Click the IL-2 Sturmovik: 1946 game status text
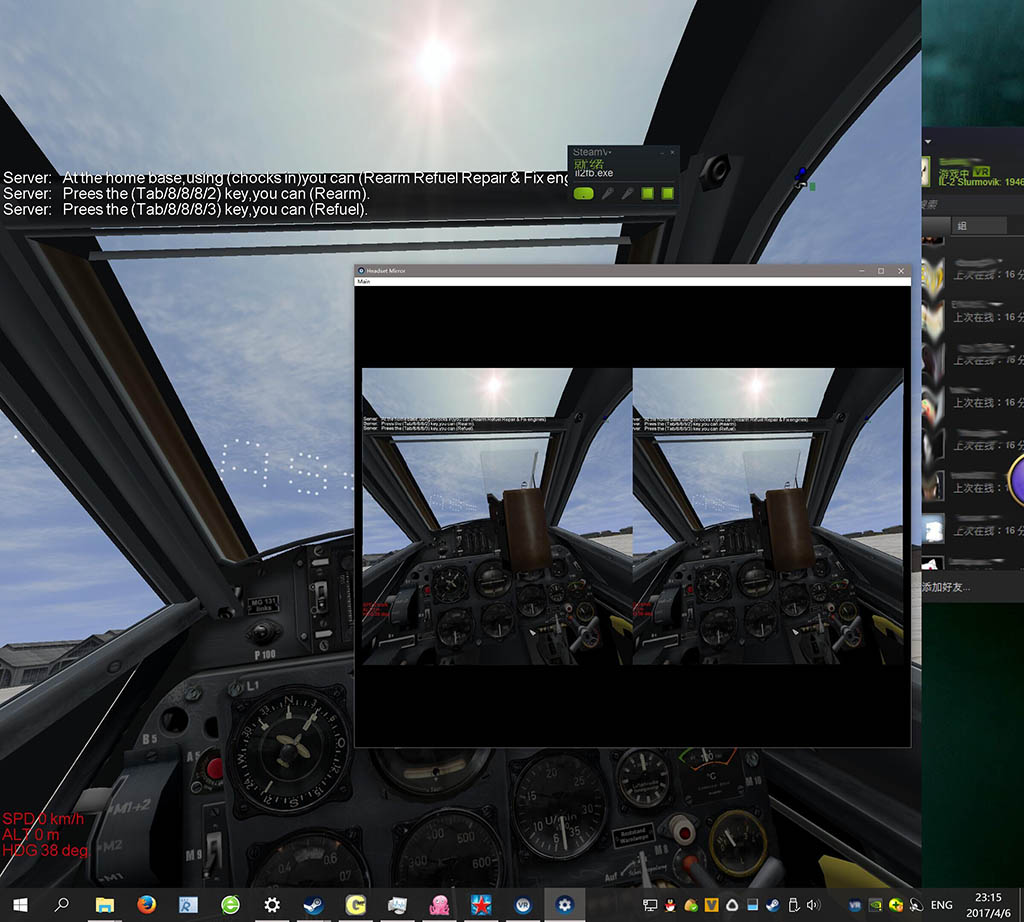This screenshot has width=1024, height=922. click(x=981, y=182)
